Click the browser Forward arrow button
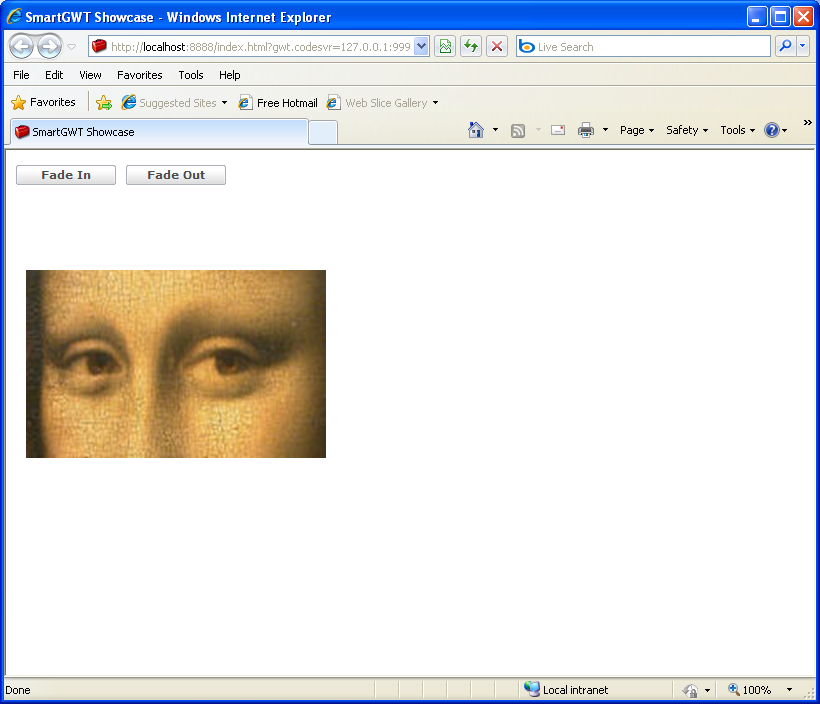Image resolution: width=820 pixels, height=704 pixels. click(50, 47)
